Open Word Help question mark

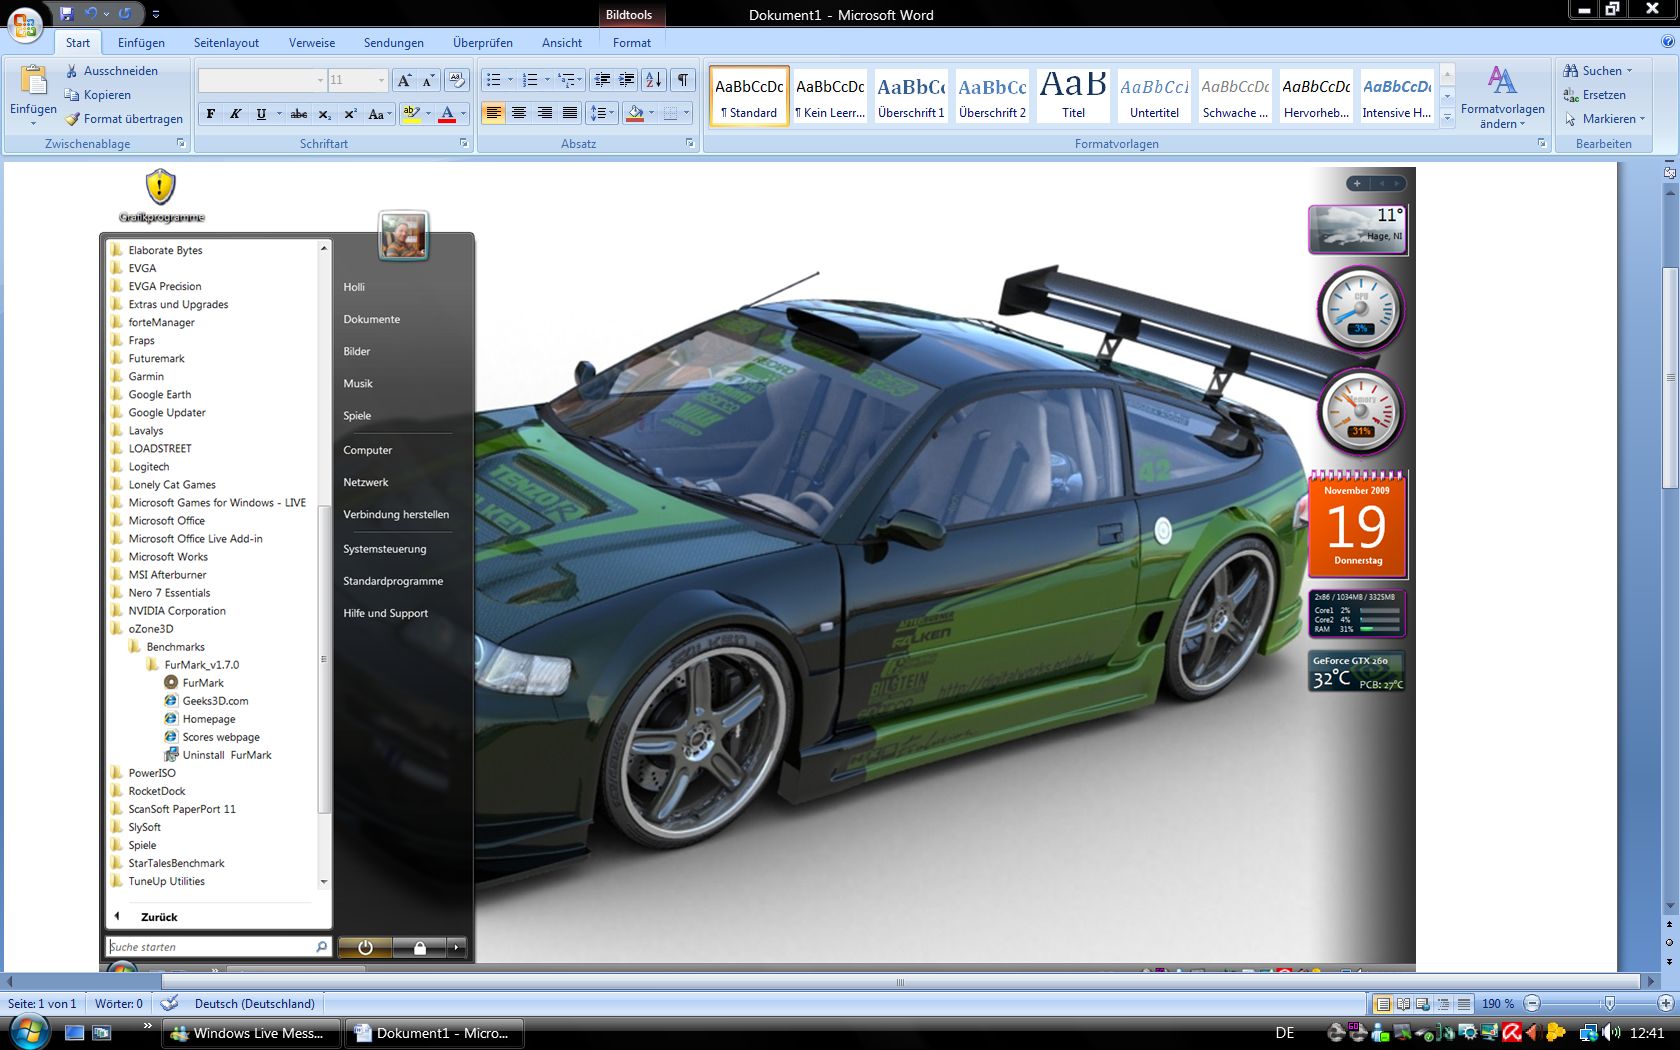[x=1667, y=42]
